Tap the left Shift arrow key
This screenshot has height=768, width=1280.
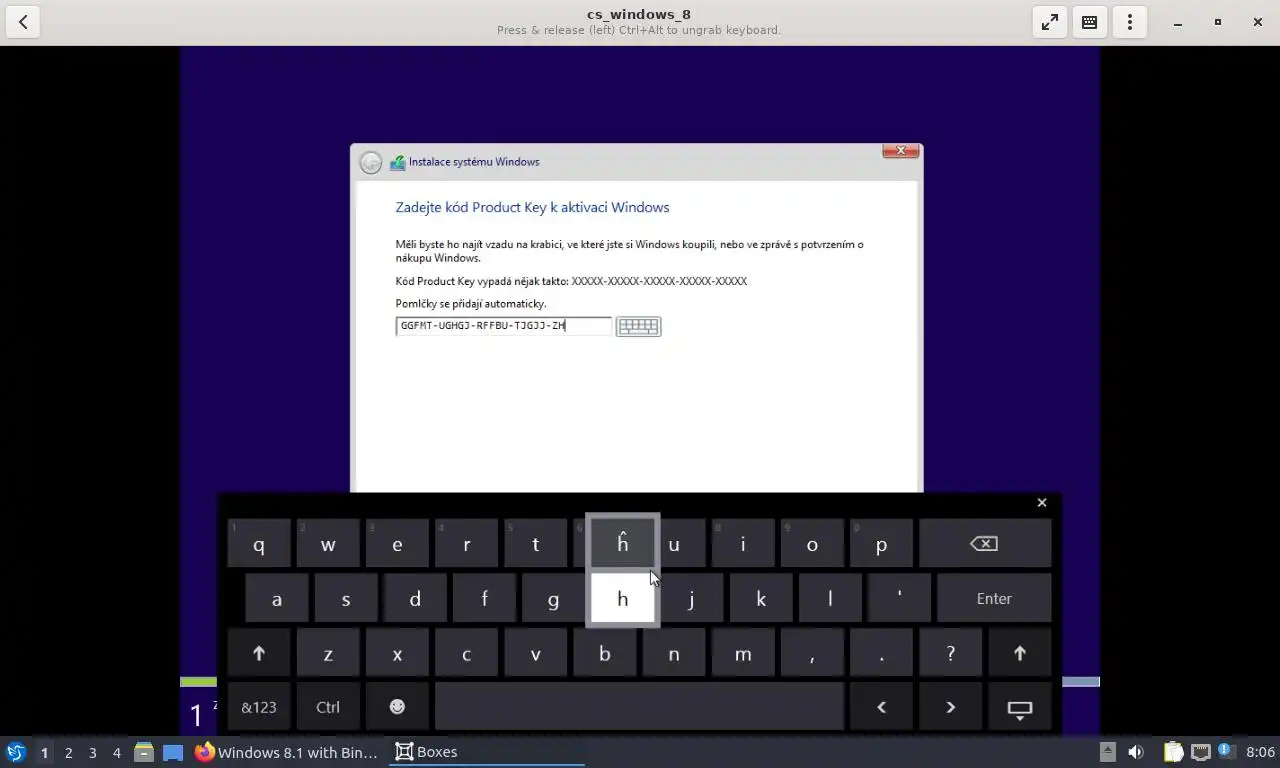(x=259, y=653)
